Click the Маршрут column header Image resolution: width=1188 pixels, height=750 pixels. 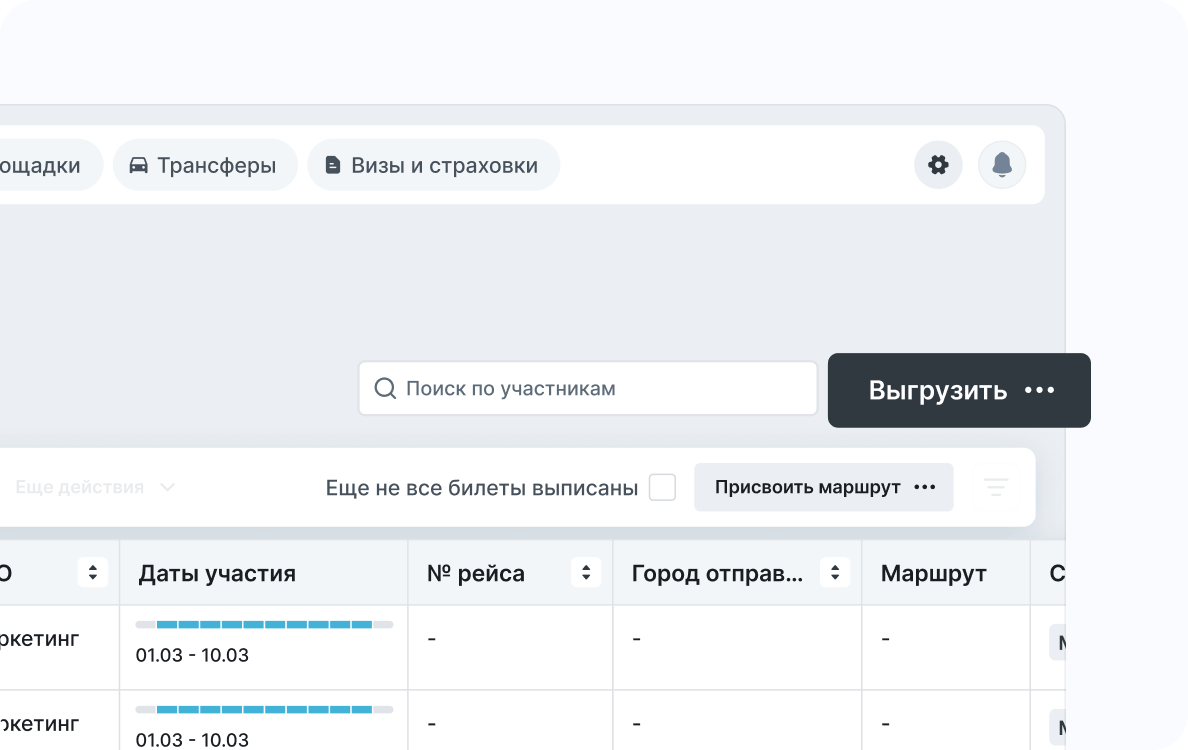click(933, 573)
